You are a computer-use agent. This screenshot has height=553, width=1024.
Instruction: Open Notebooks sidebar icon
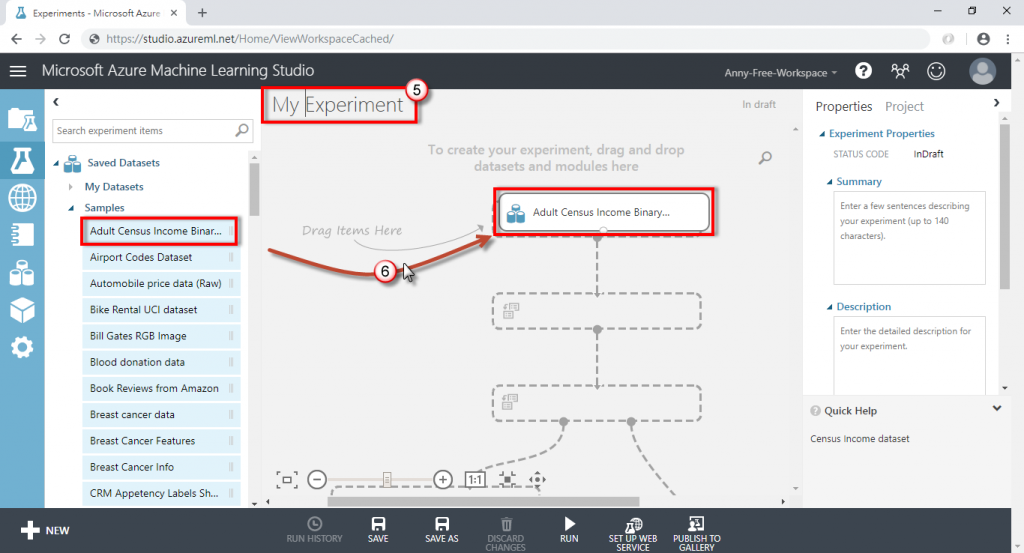(22, 234)
